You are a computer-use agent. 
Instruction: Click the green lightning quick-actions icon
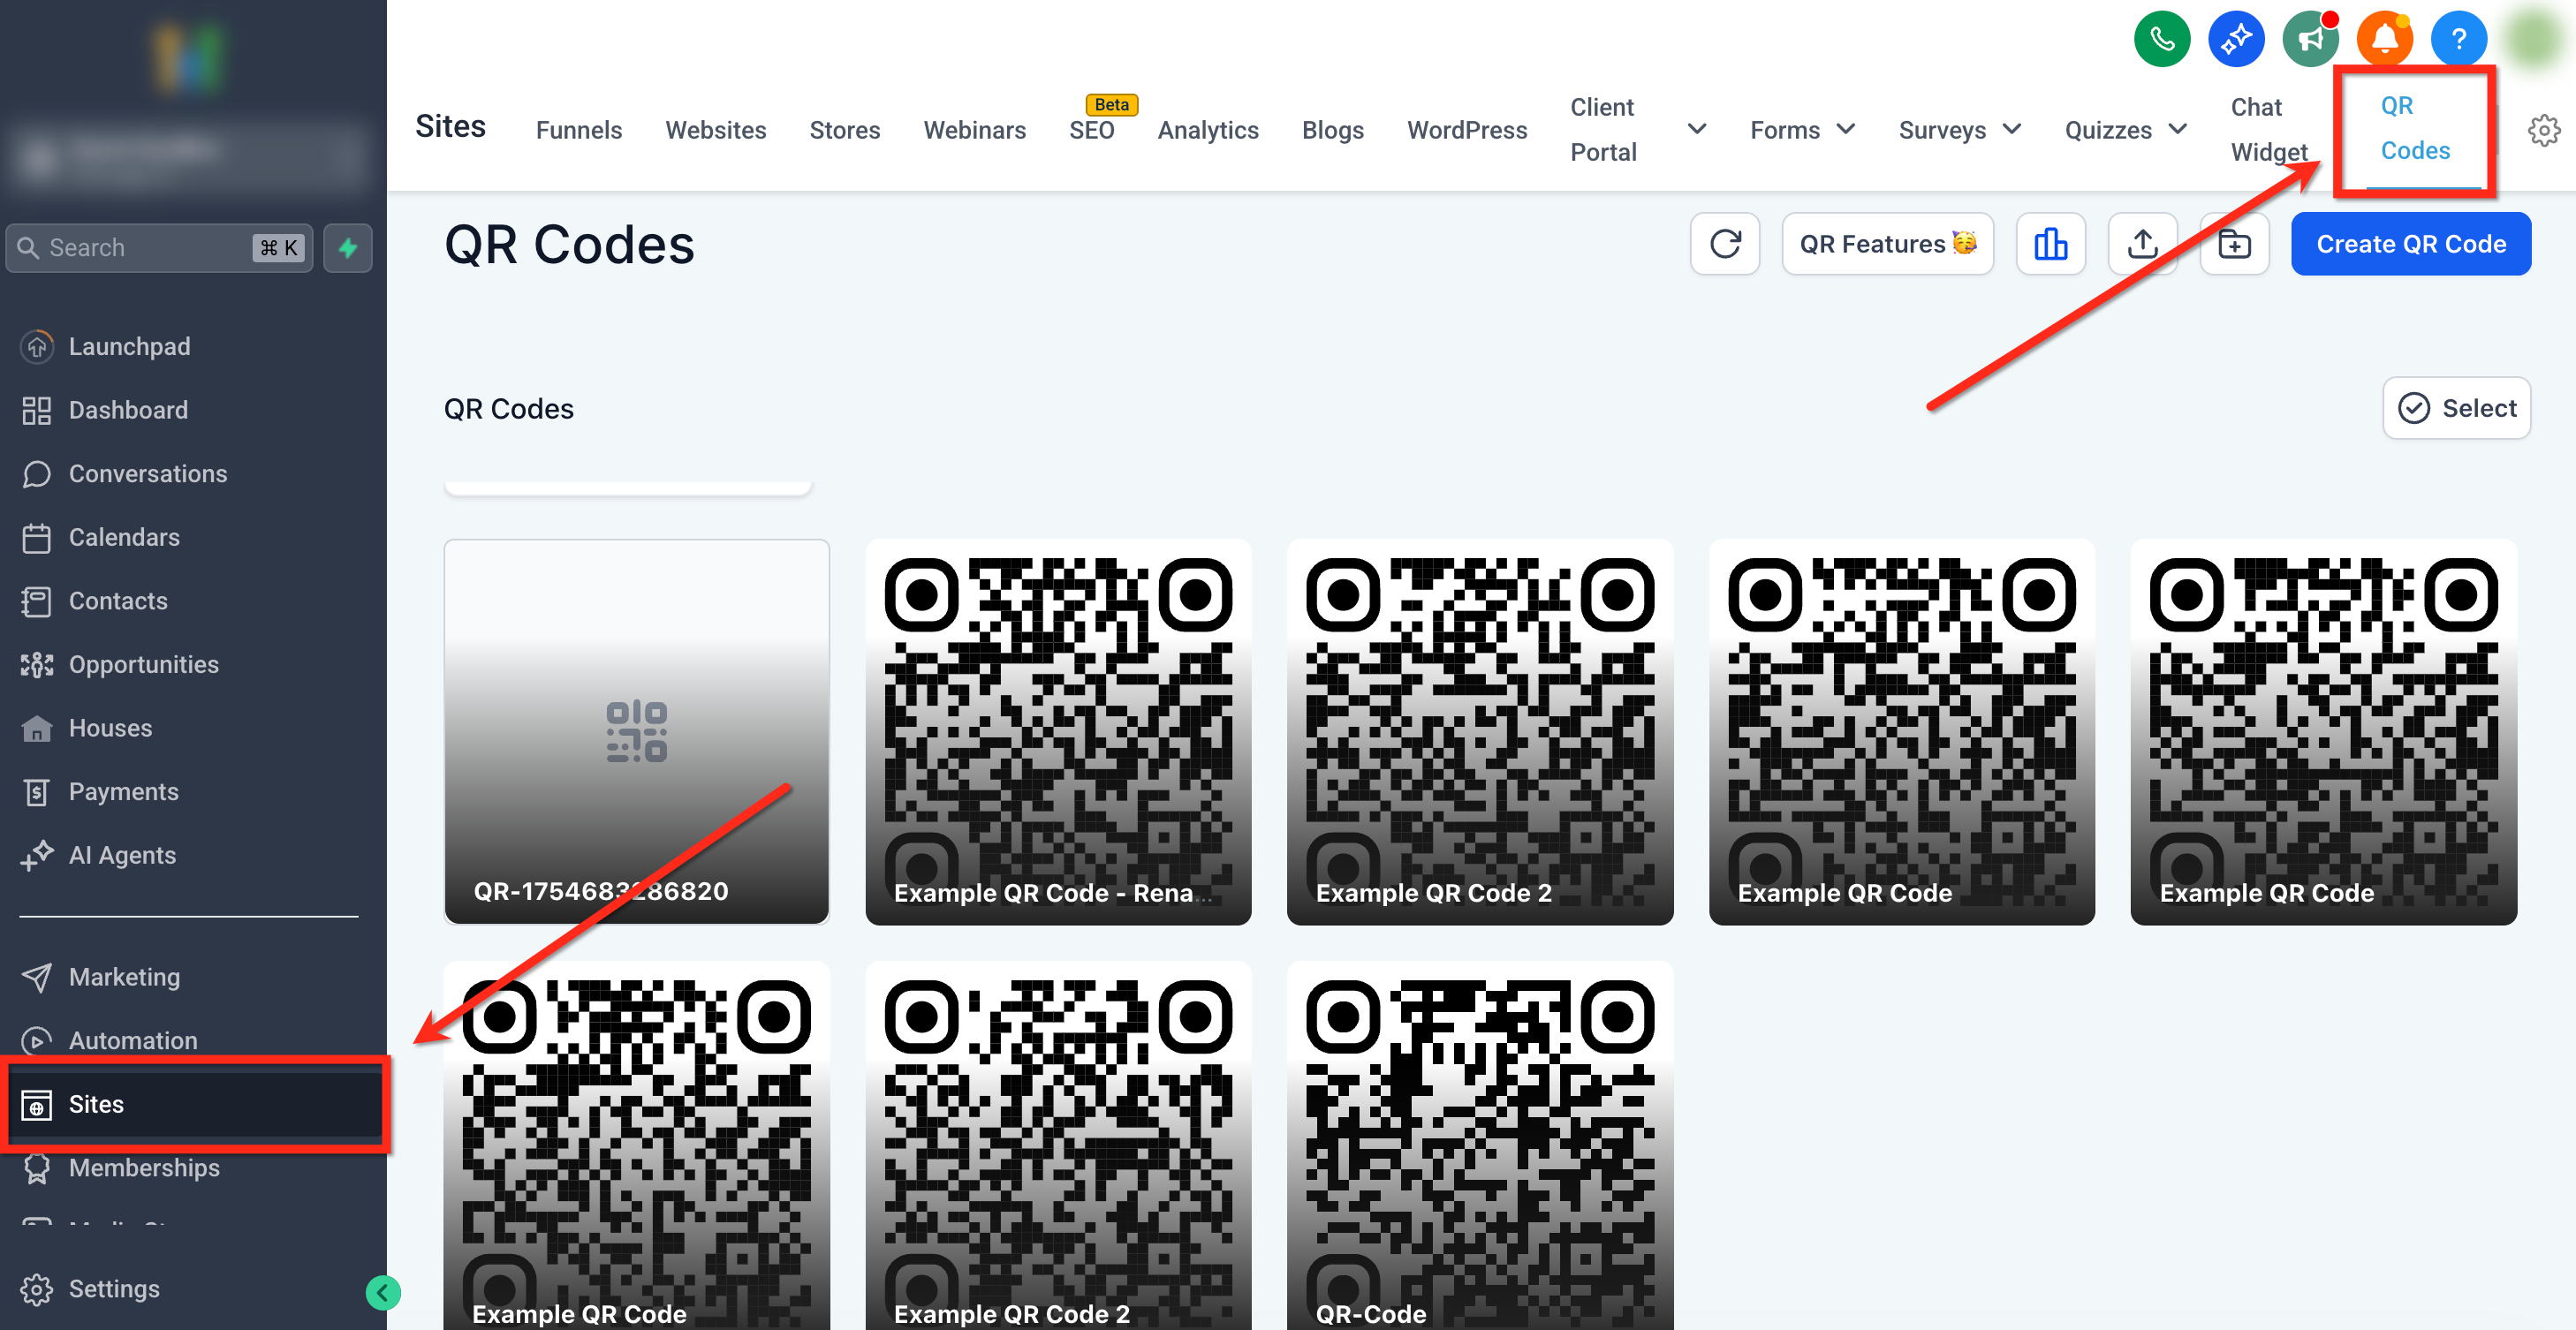coord(348,248)
